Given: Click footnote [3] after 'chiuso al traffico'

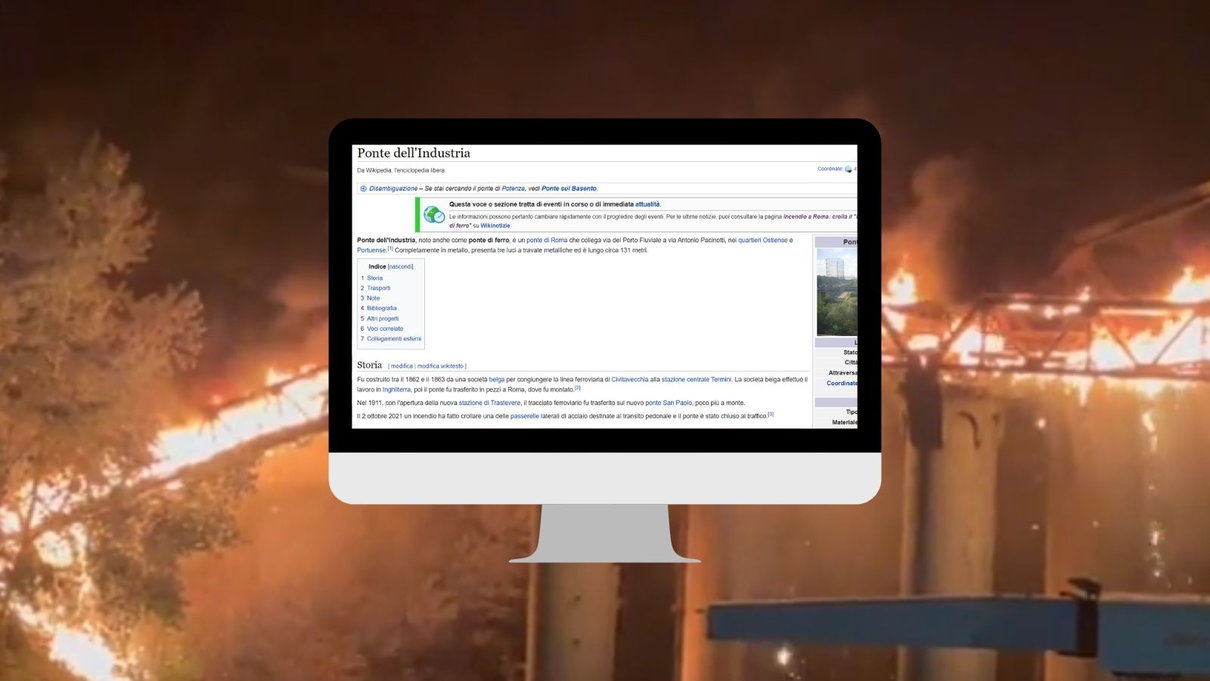Looking at the screenshot, I should (x=770, y=414).
